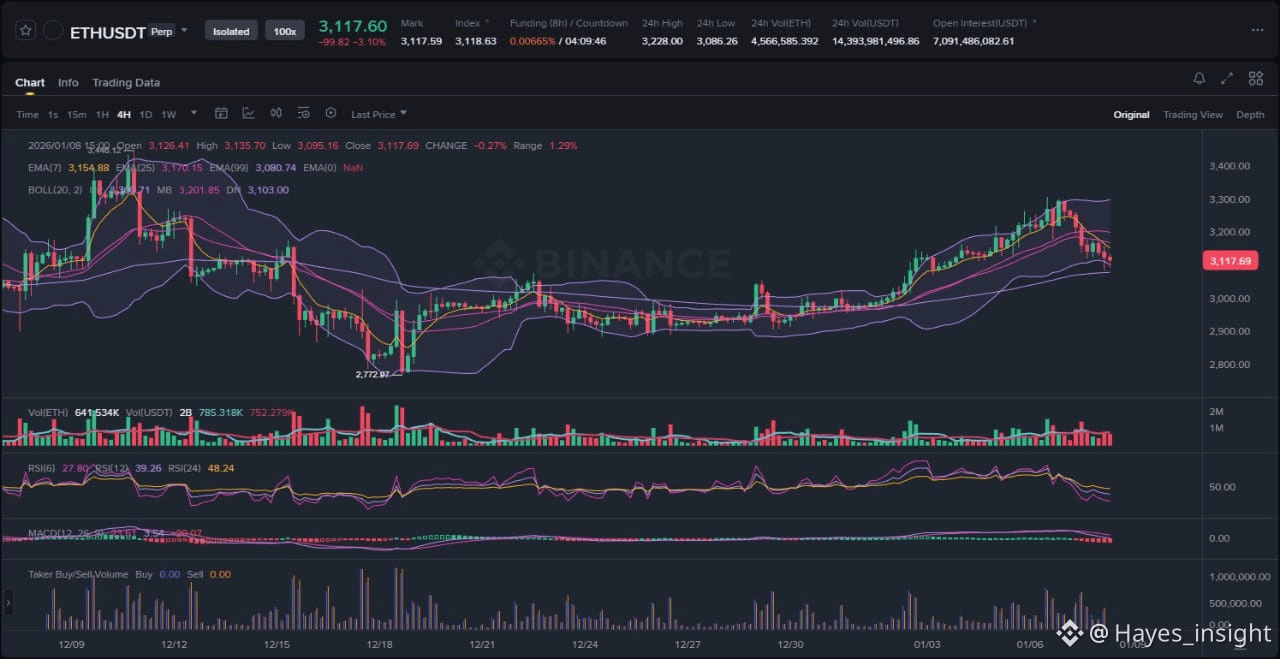
Task: Click the current price tag 3,117.69
Action: coord(1229,261)
